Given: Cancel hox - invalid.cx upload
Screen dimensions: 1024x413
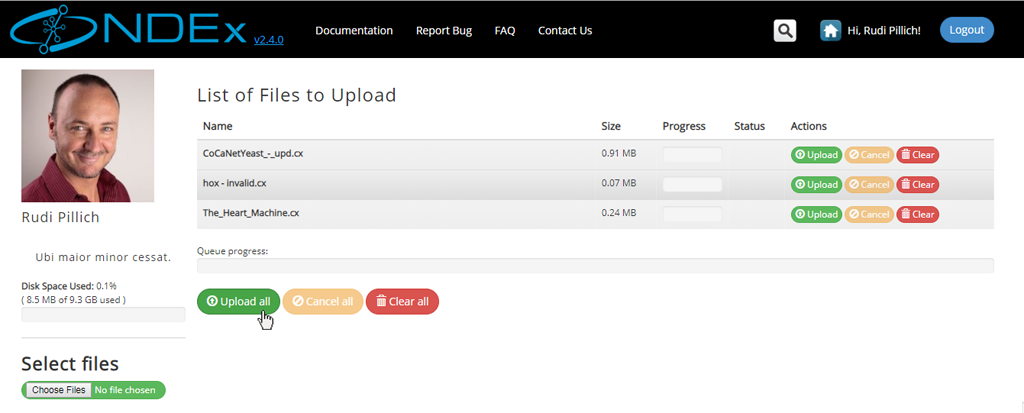Looking at the screenshot, I should [x=869, y=185].
